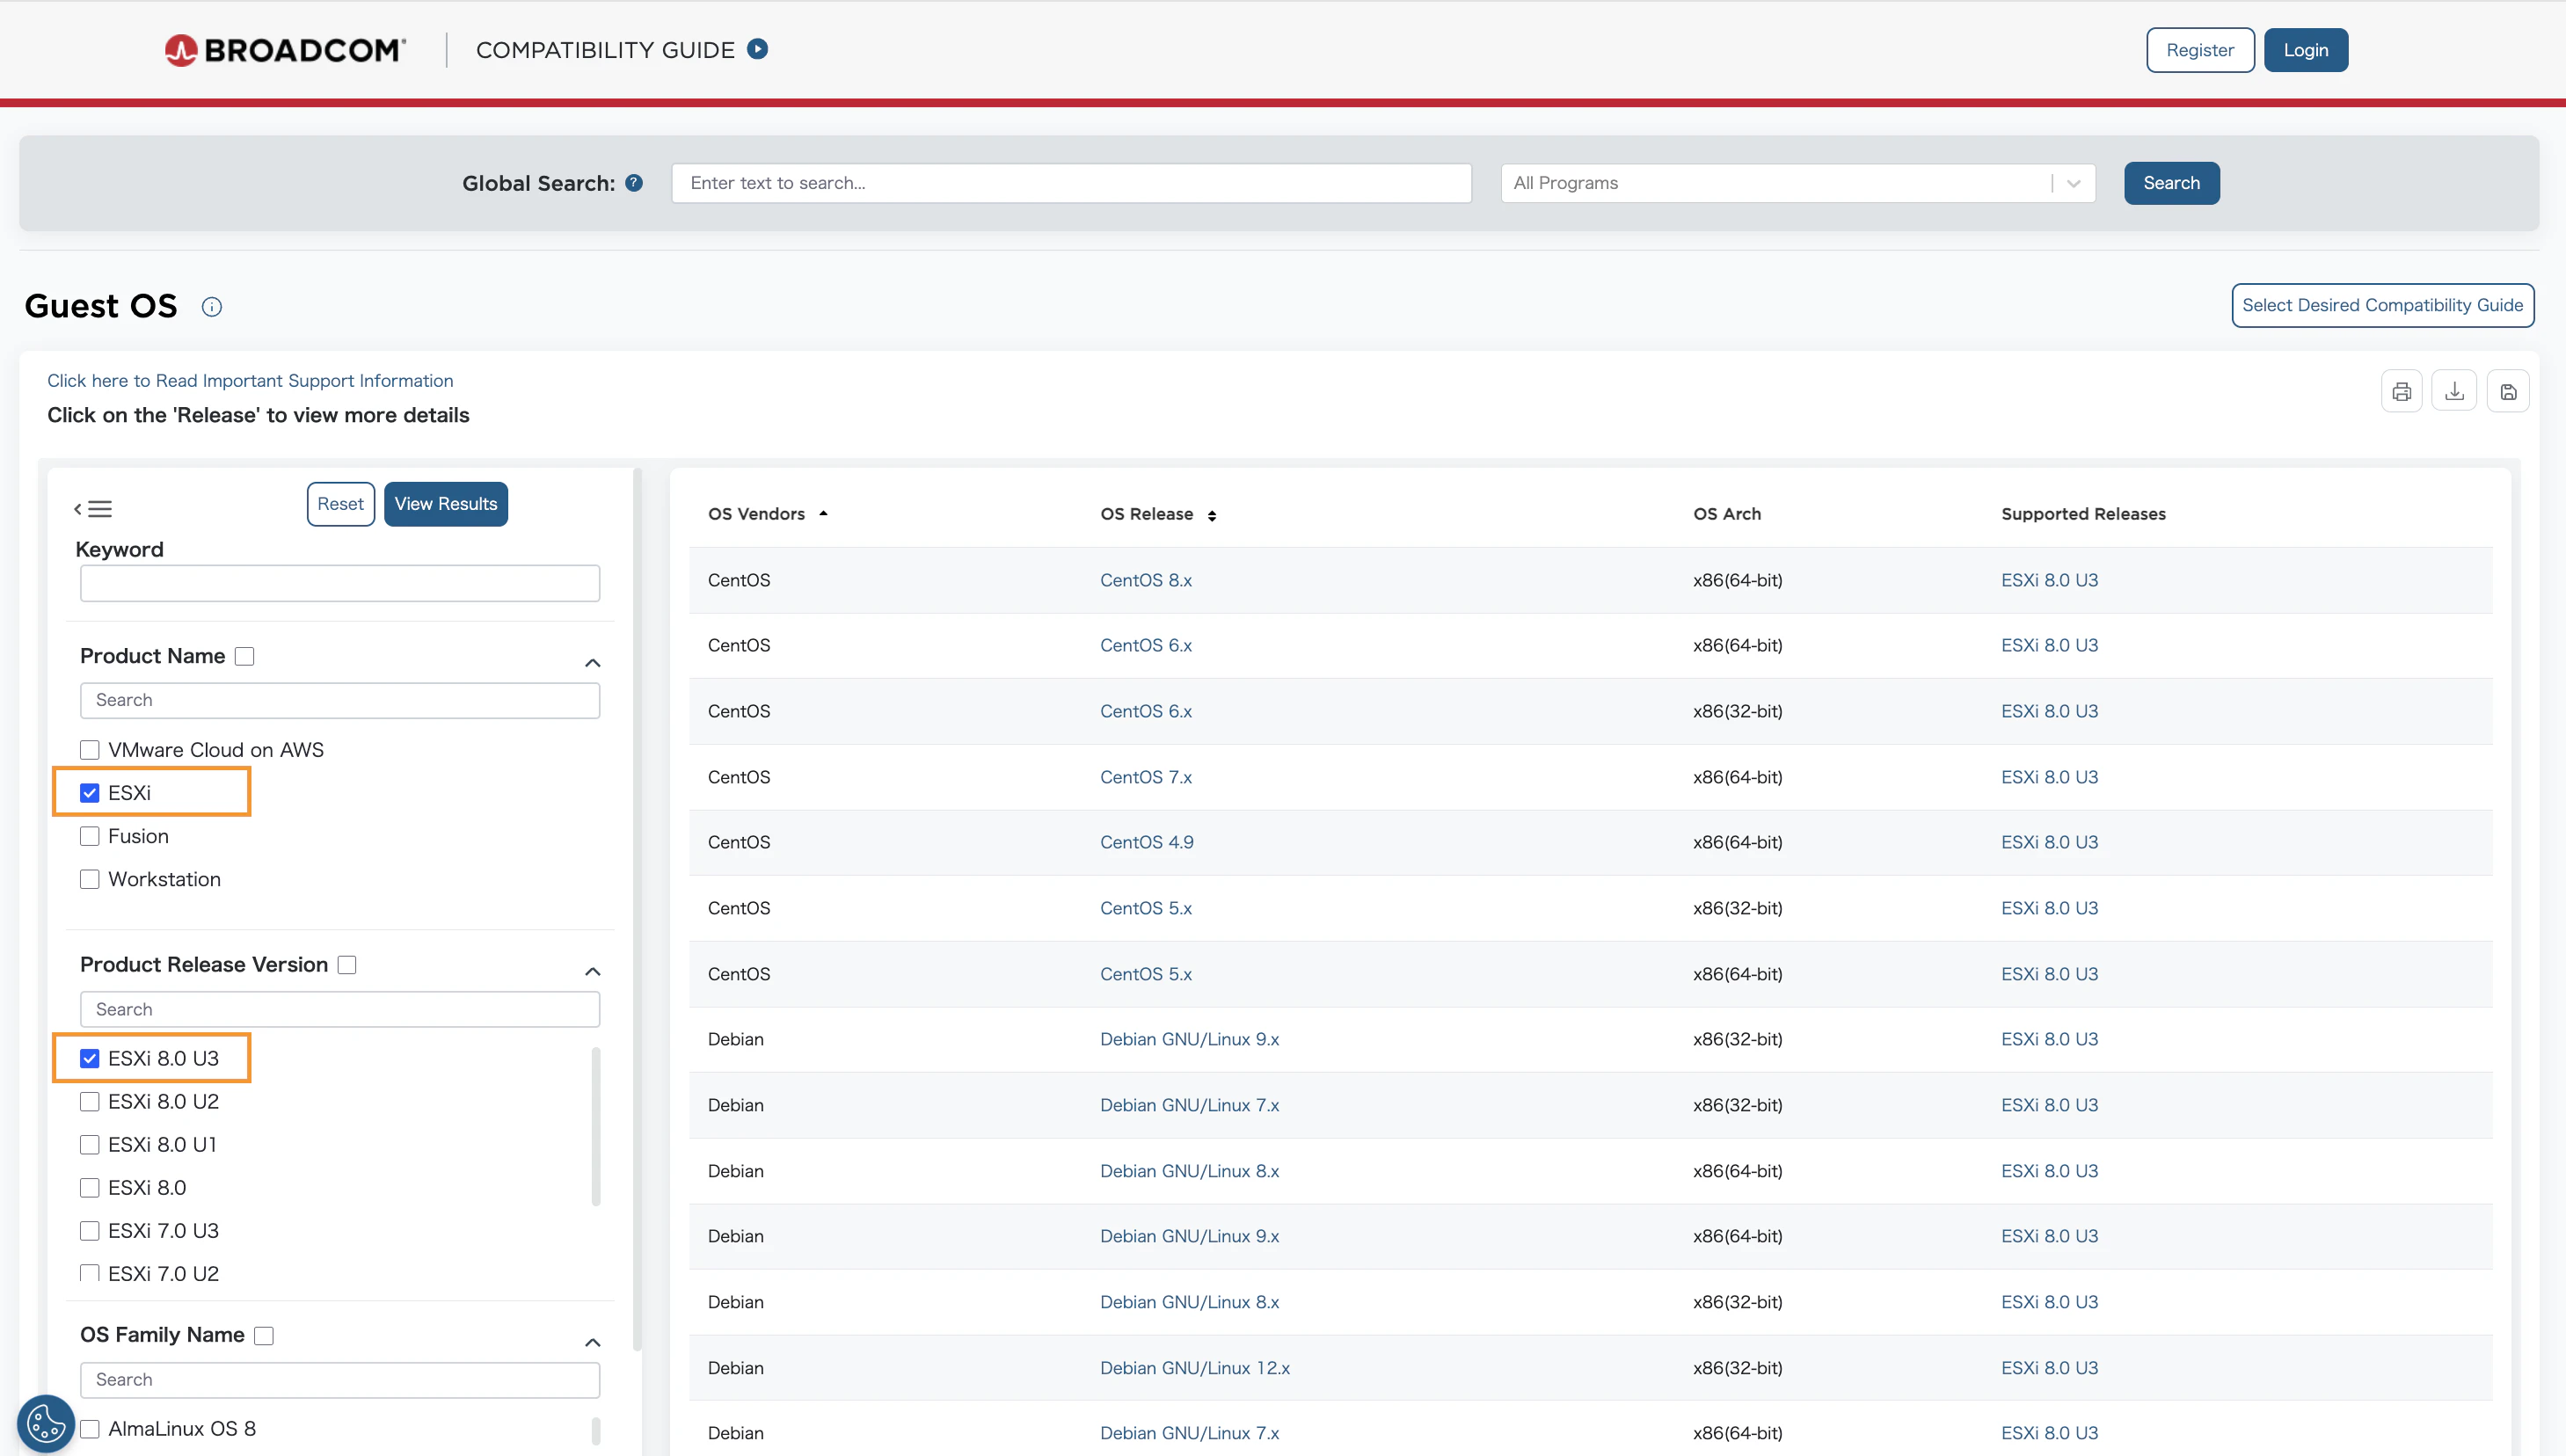
Task: Click the Supported Releases column header
Action: pos(2083,514)
